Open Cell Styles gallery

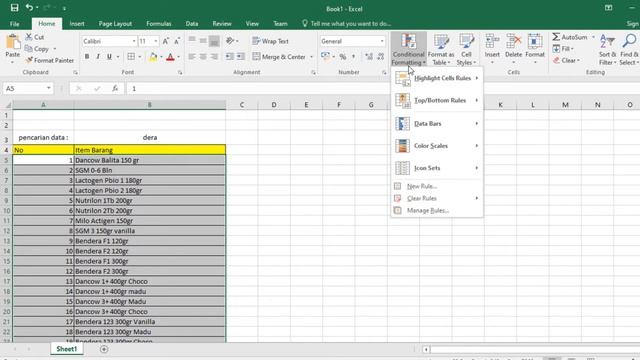pyautogui.click(x=466, y=50)
